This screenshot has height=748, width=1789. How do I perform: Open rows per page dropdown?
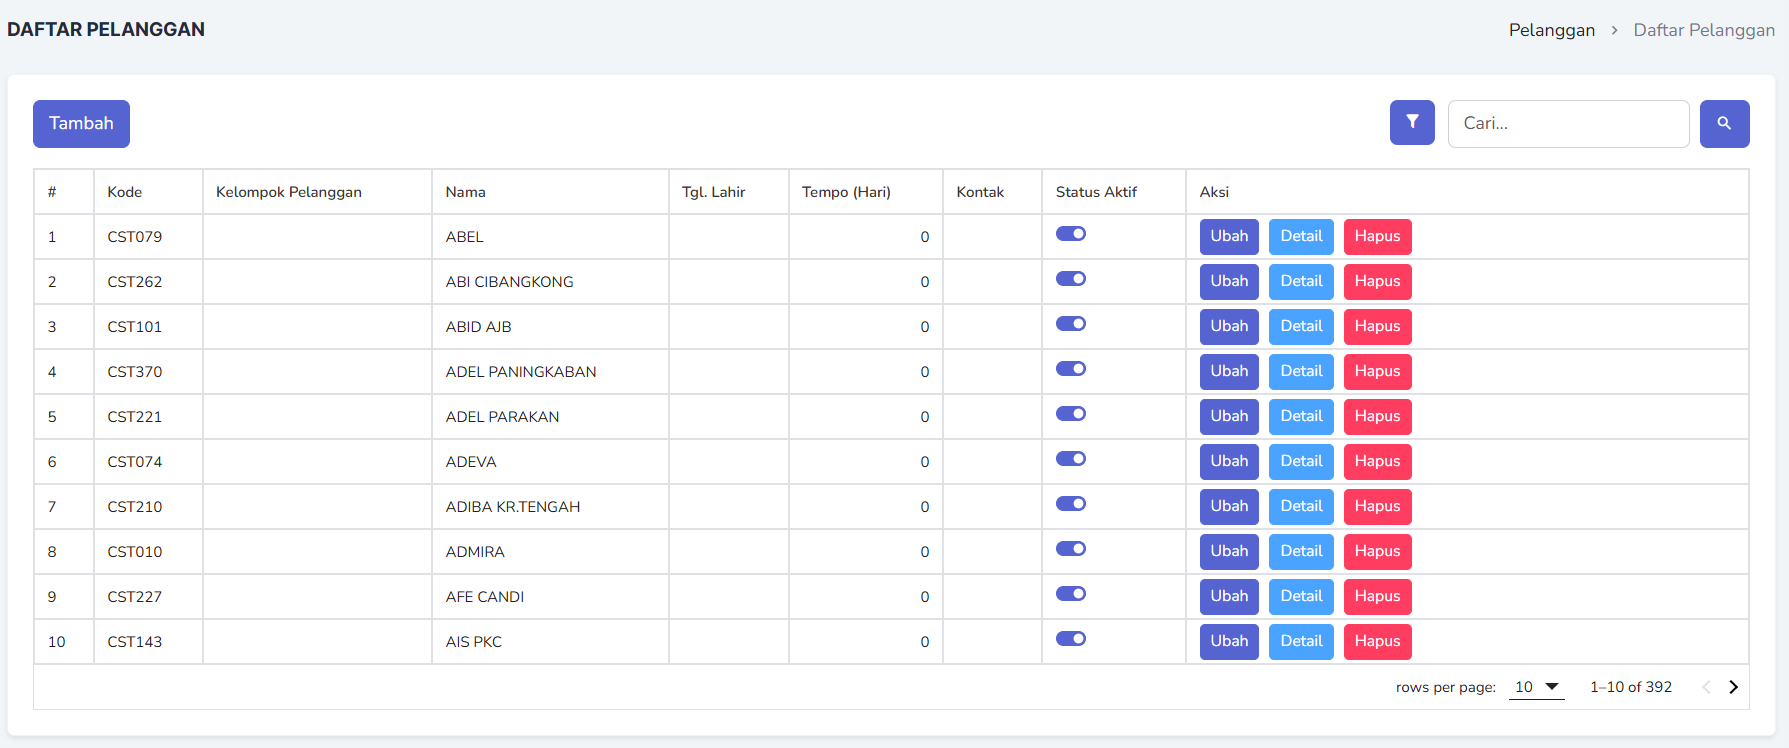point(1536,687)
